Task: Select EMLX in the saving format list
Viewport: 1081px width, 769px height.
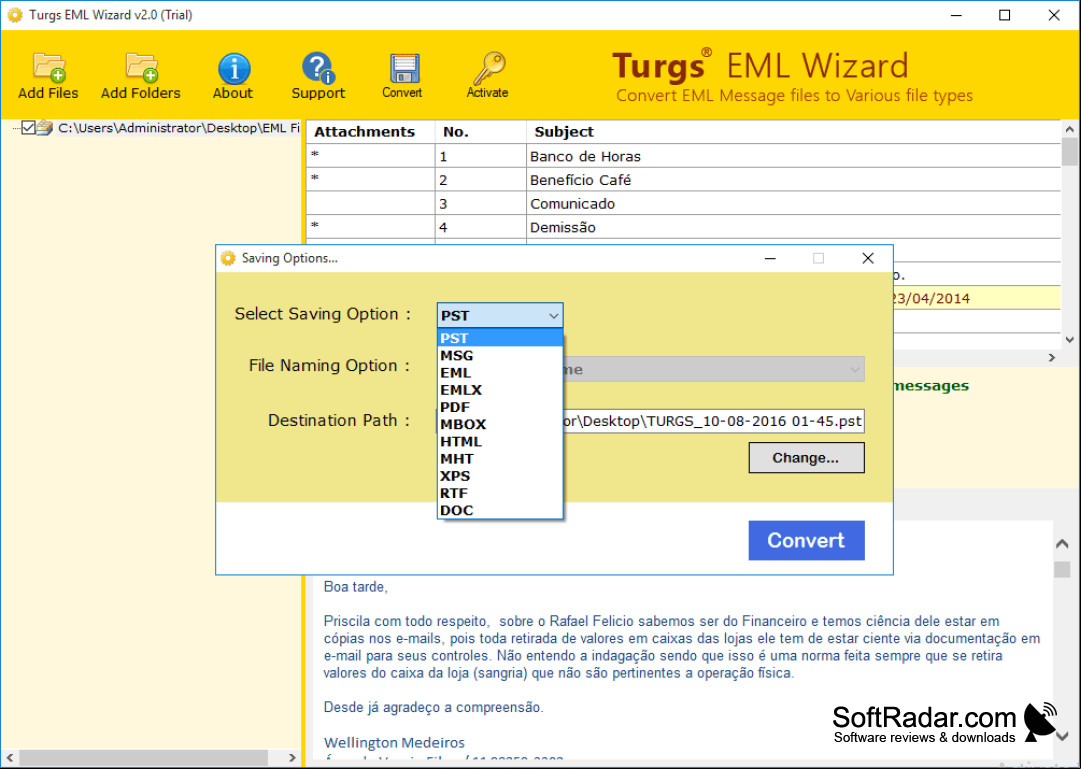Action: click(x=500, y=390)
